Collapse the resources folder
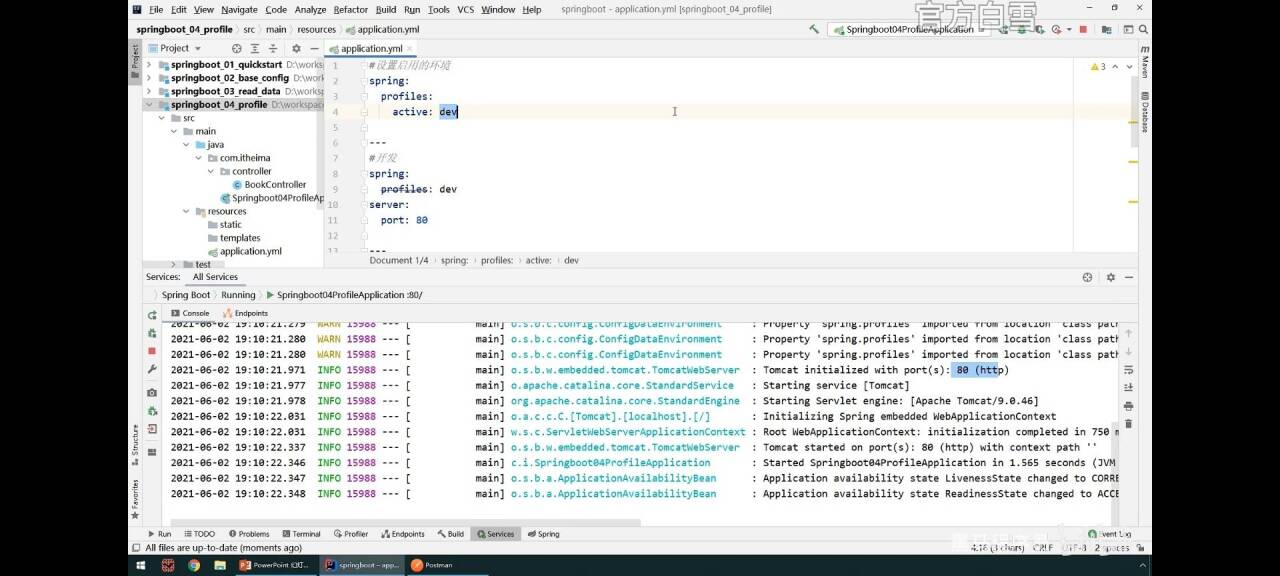 (x=186, y=211)
